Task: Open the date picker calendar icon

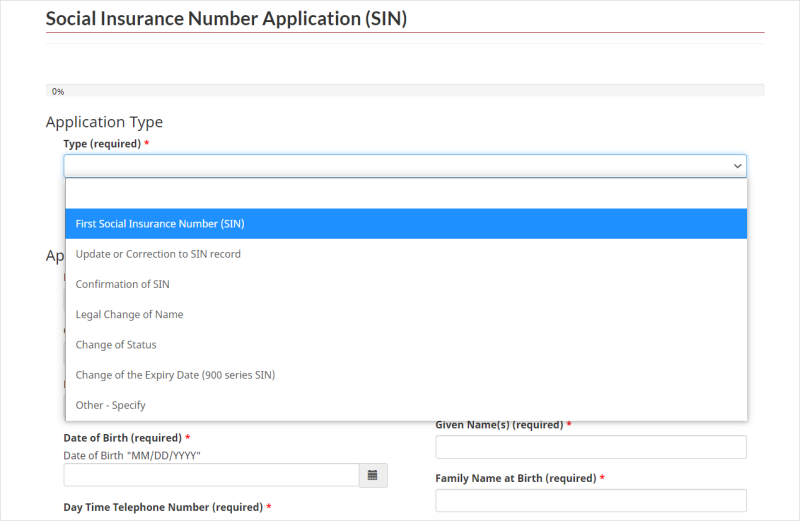Action: (372, 475)
